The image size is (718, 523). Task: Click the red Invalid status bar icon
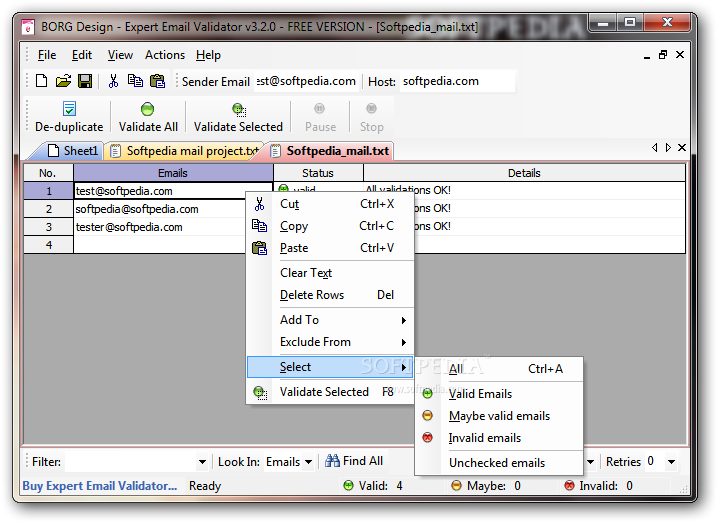tap(569, 485)
